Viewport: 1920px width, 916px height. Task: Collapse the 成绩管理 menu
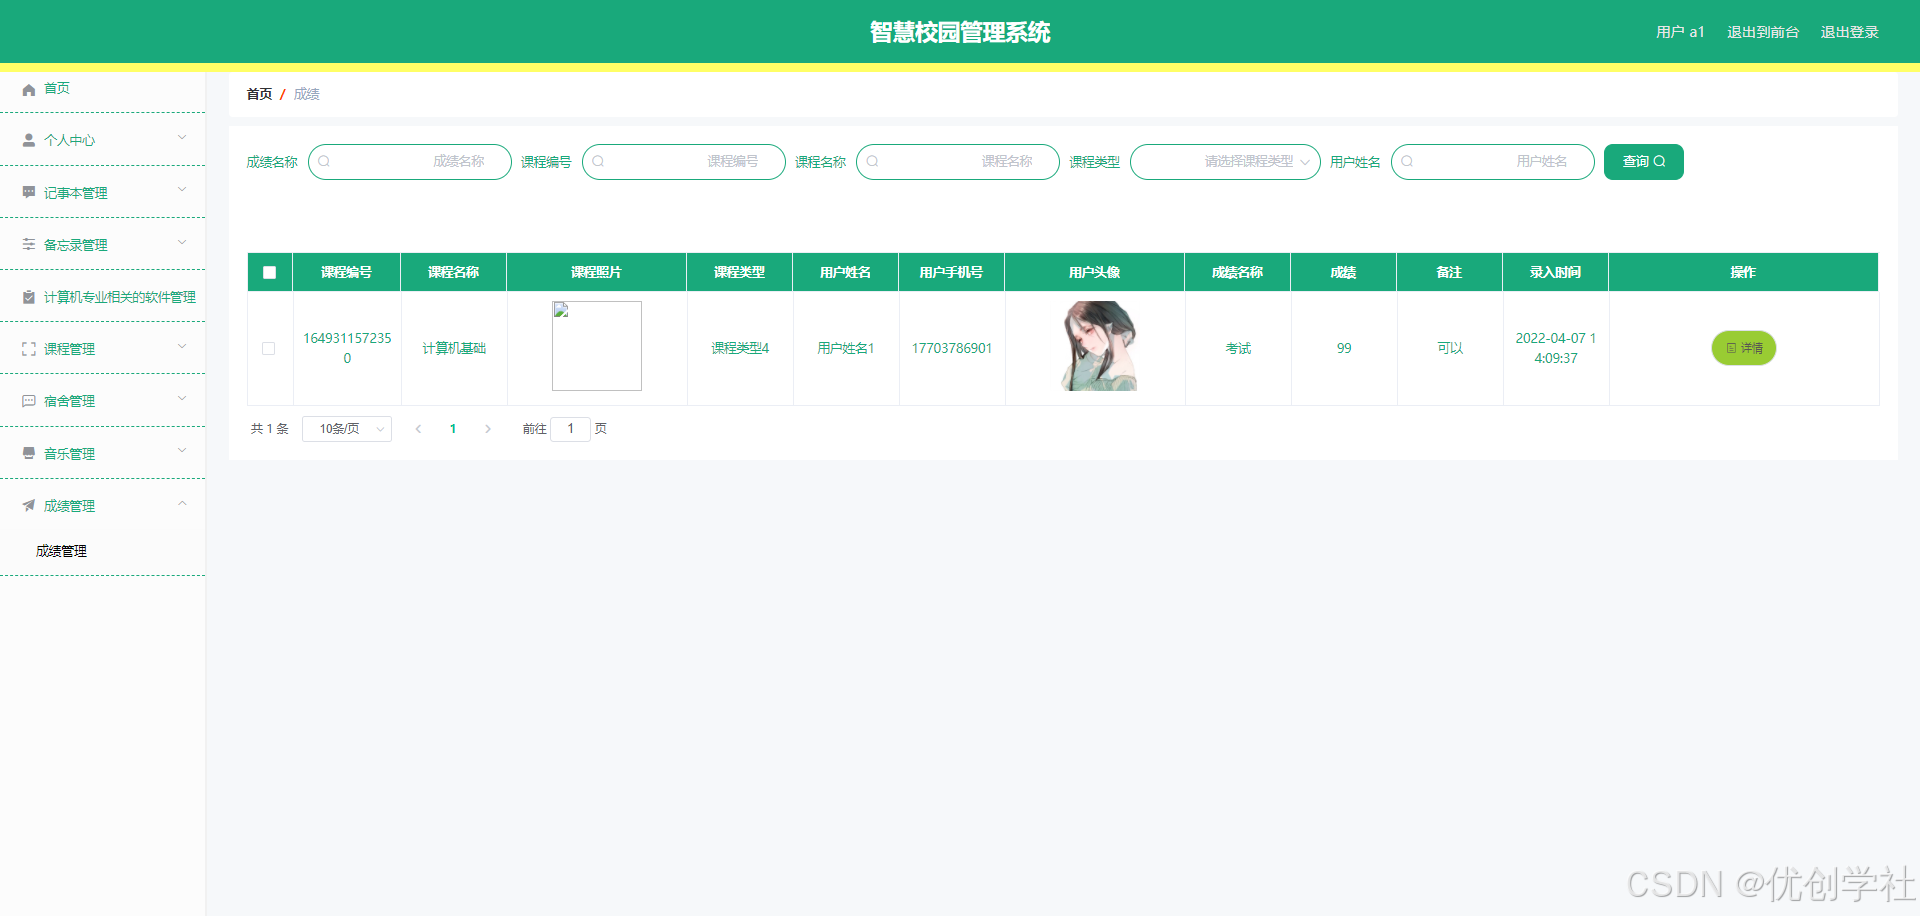(x=182, y=503)
